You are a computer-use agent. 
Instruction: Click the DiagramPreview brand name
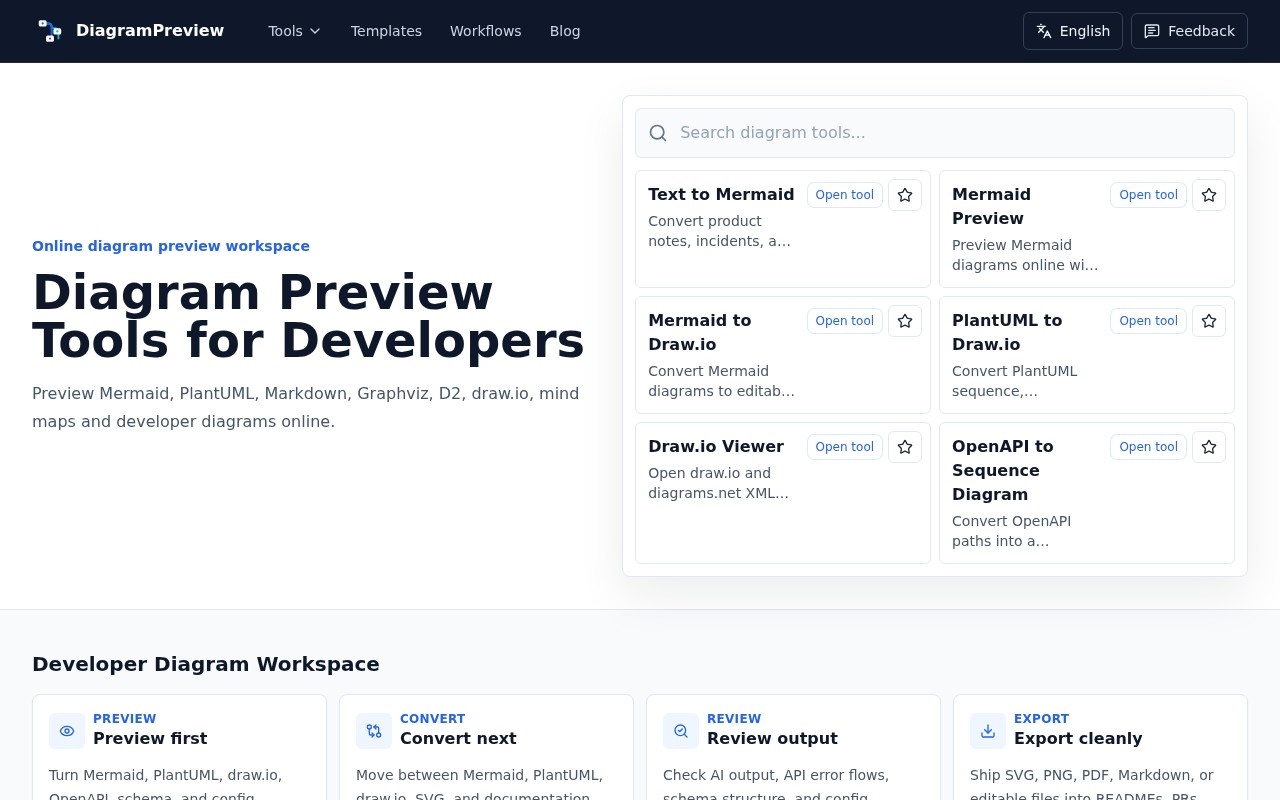[x=150, y=30]
